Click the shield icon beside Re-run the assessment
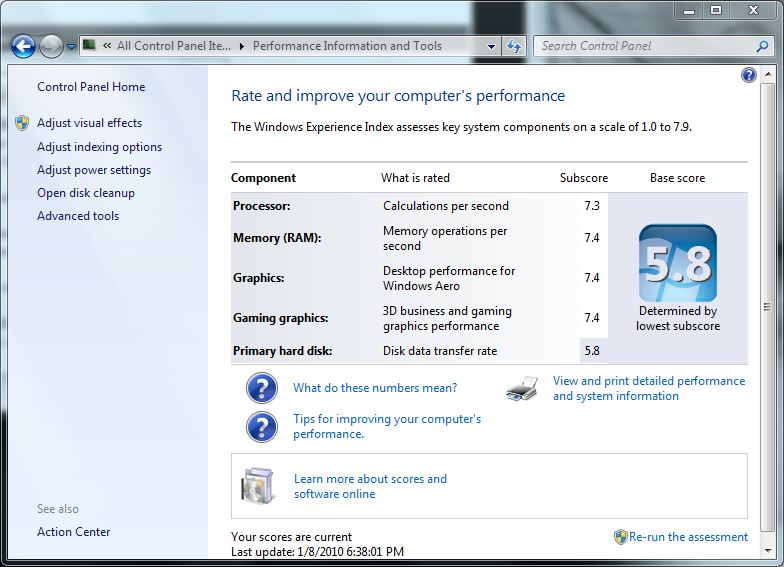The image size is (784, 567). pyautogui.click(x=620, y=537)
